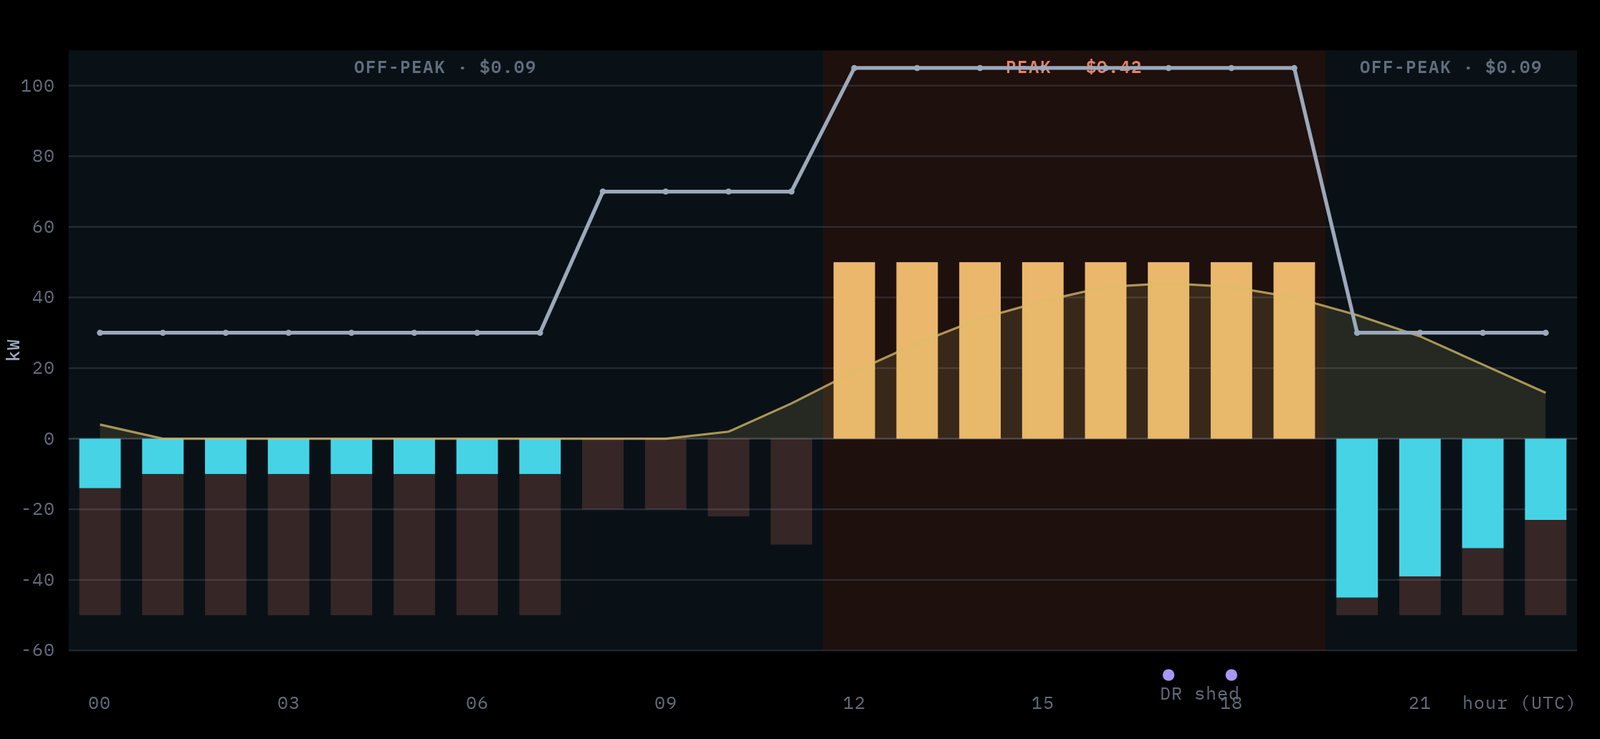This screenshot has width=1600, height=739.
Task: Click the last orange bar in the peak zone
Action: pyautogui.click(x=1294, y=350)
